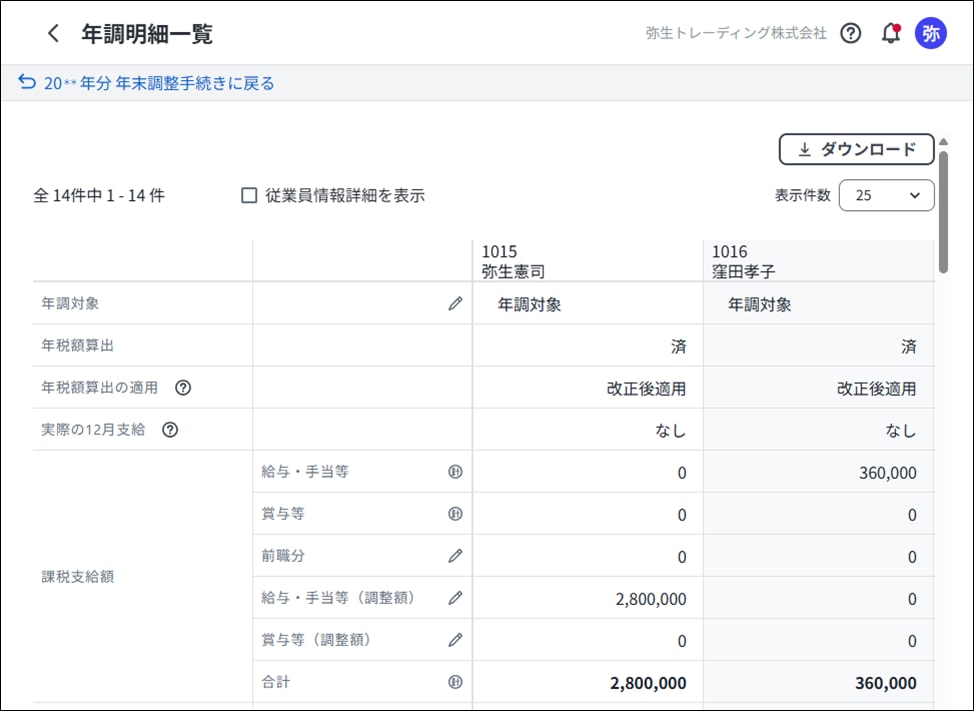Click the detail icon for 賞与等 row
This screenshot has height=711, width=974.
click(x=455, y=514)
